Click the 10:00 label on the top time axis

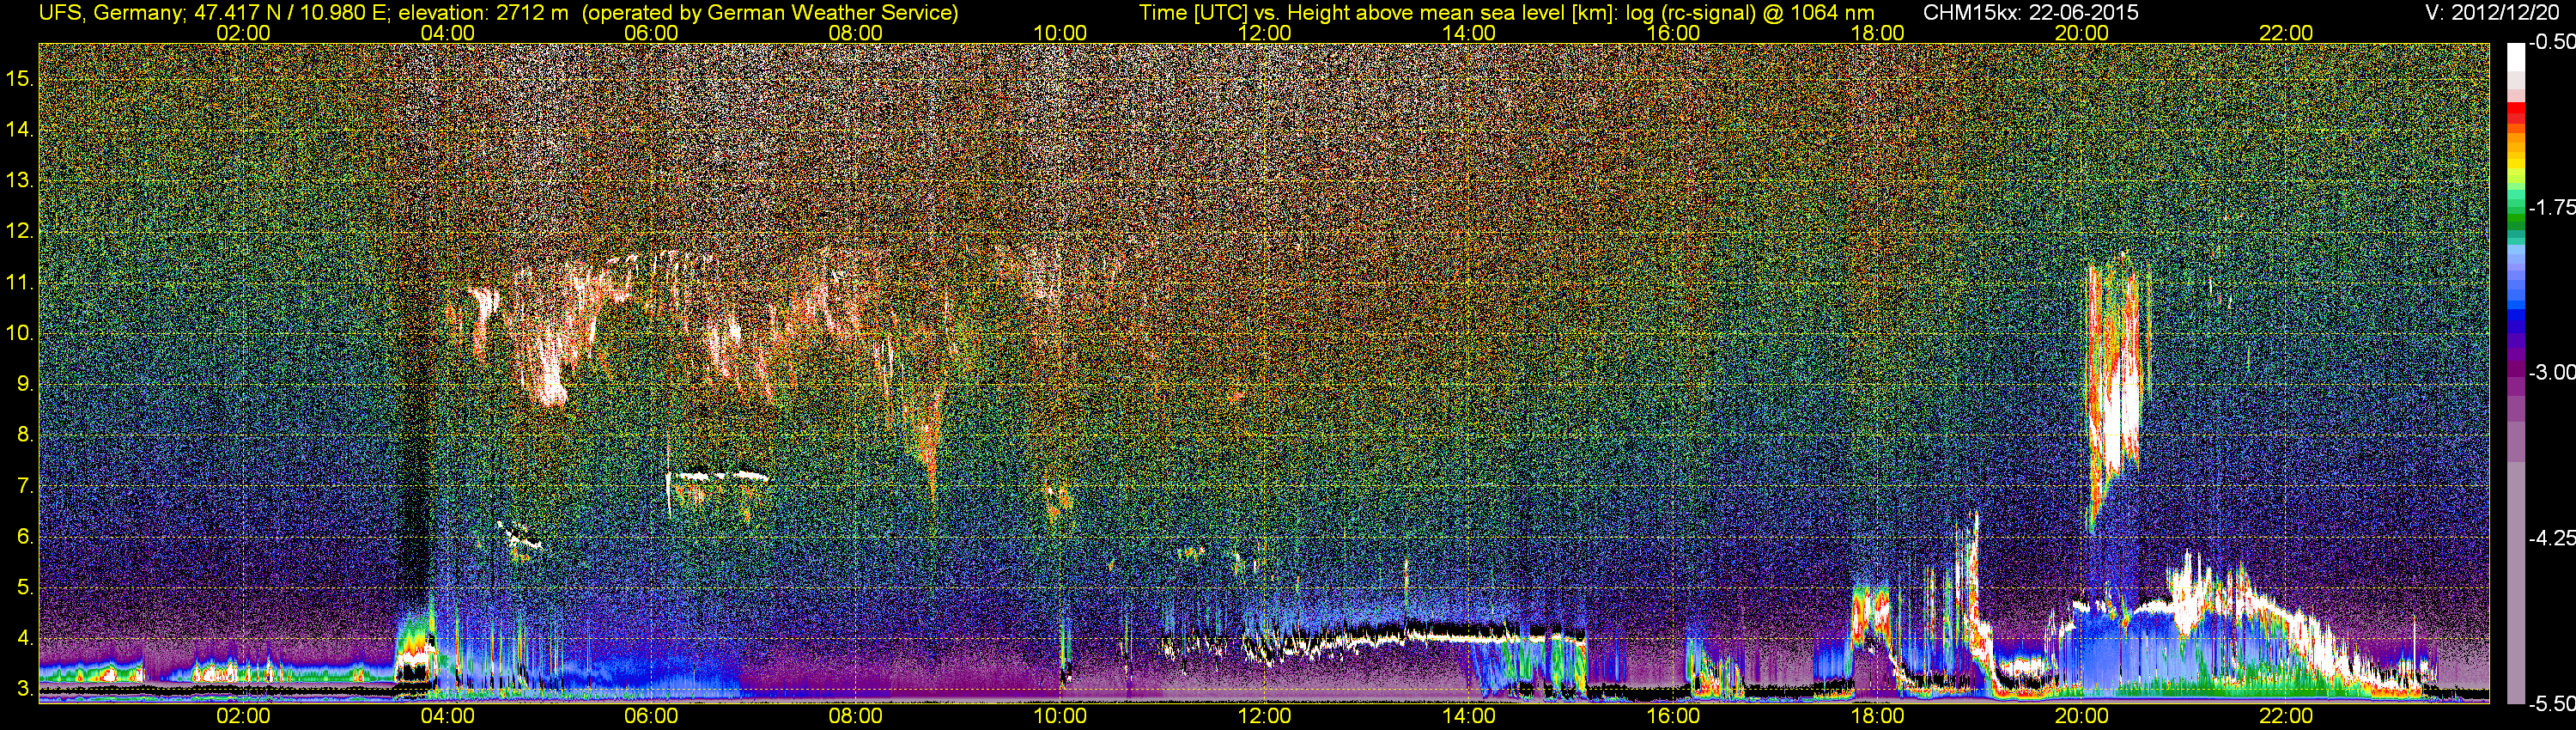coord(1060,33)
